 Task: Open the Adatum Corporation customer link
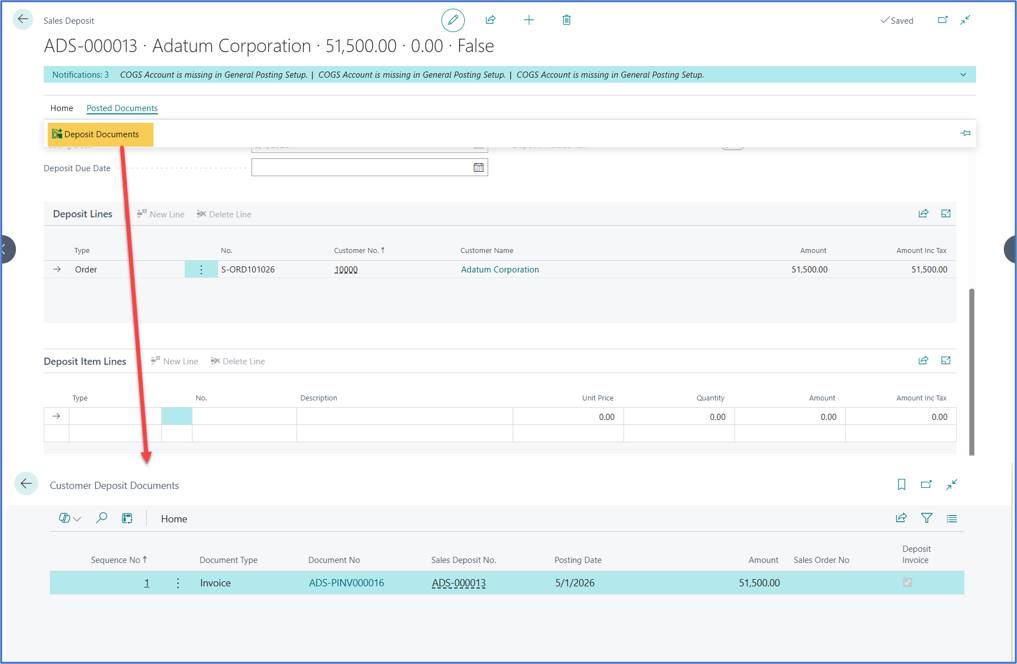tap(499, 270)
